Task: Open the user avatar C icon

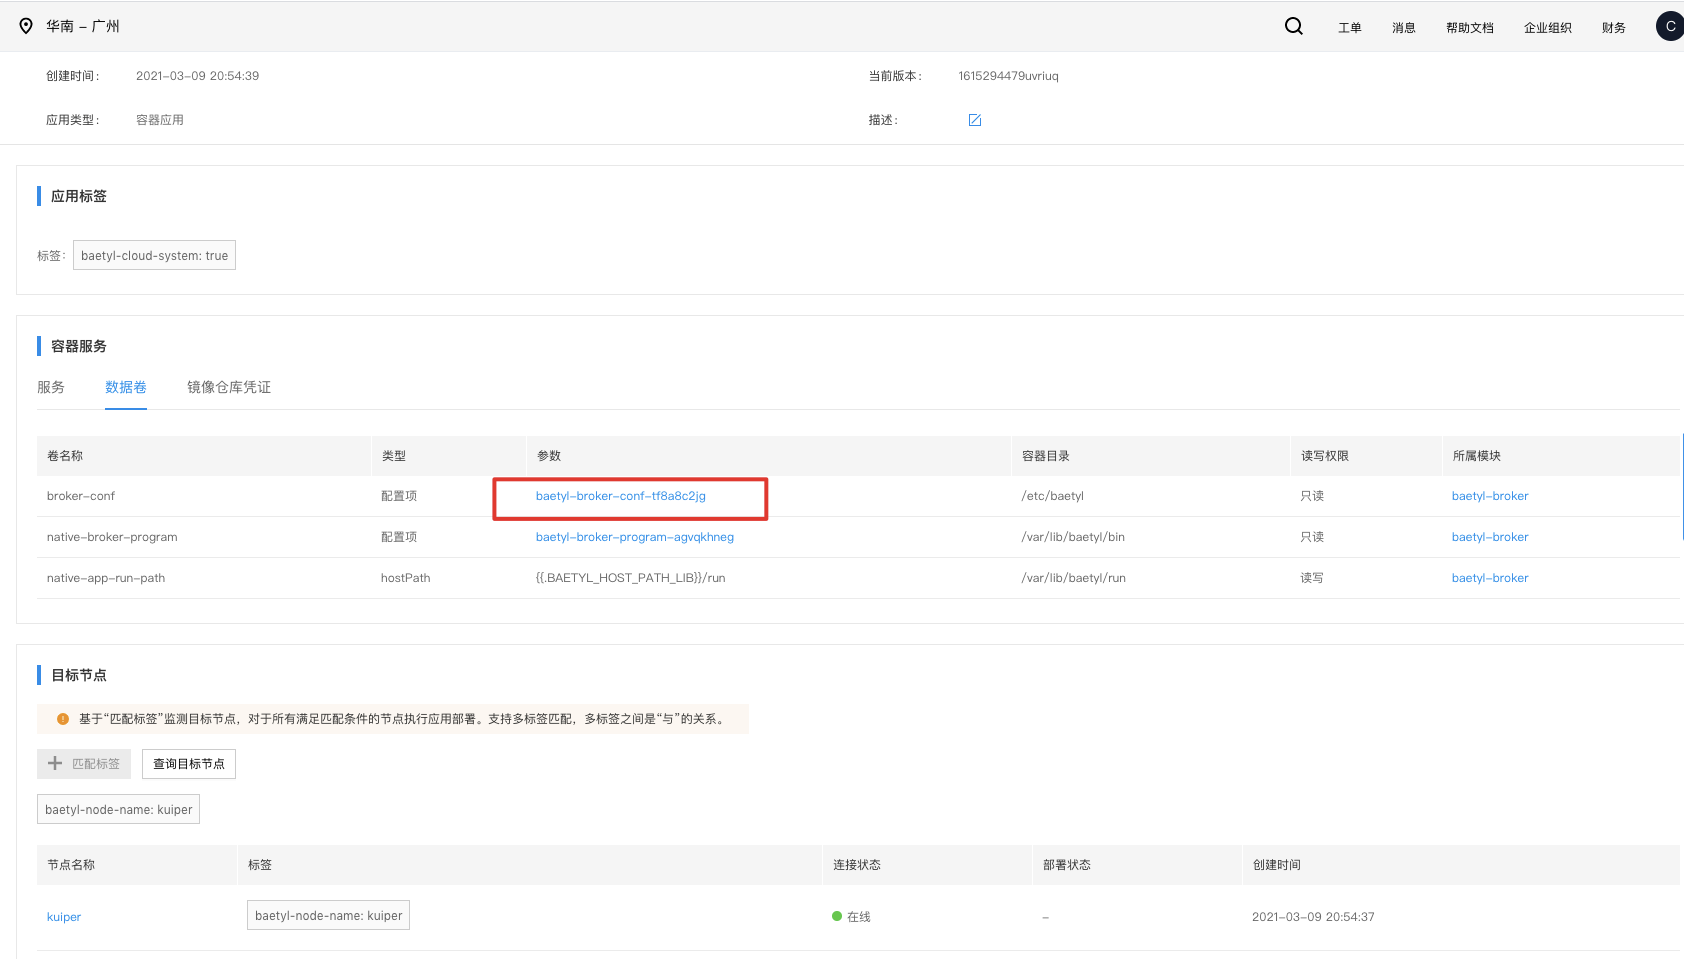Action: (1670, 26)
